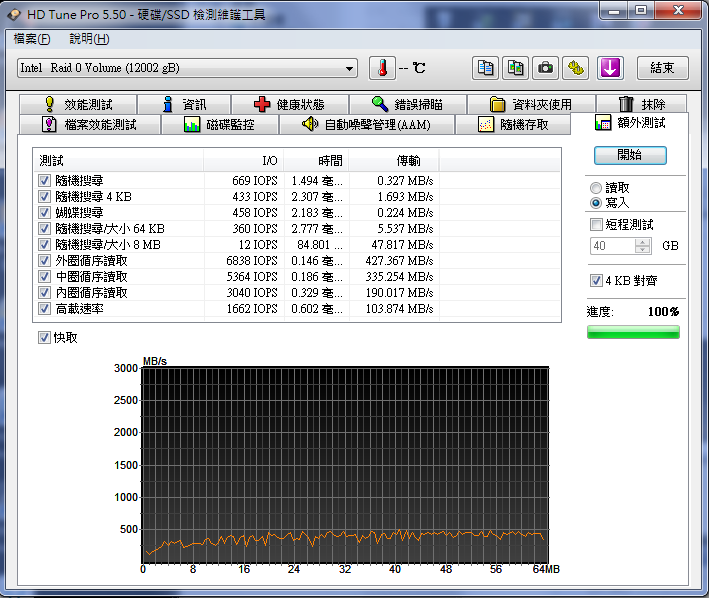709x598 pixels.
Task: Click the purple minimize-to-tray arrow icon
Action: (610, 68)
